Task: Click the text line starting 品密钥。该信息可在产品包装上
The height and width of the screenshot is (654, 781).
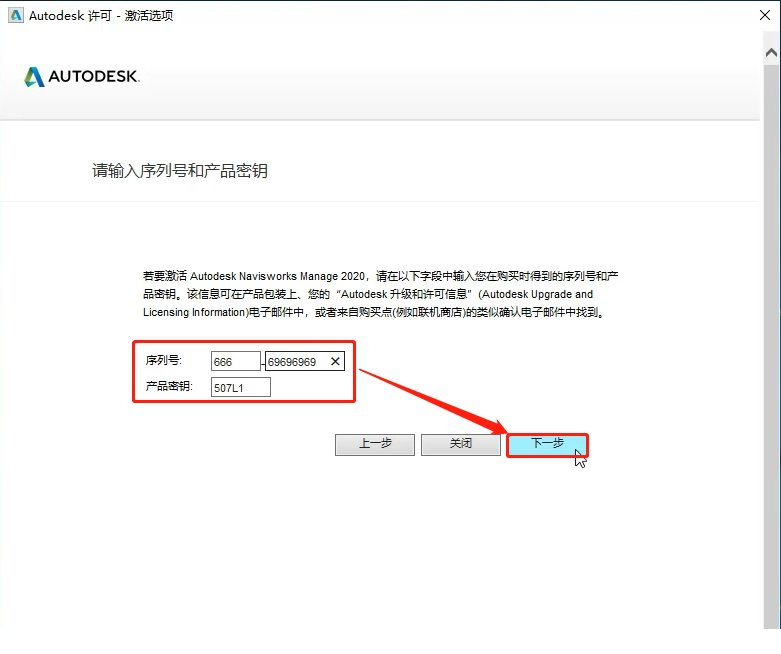Action: [x=368, y=294]
